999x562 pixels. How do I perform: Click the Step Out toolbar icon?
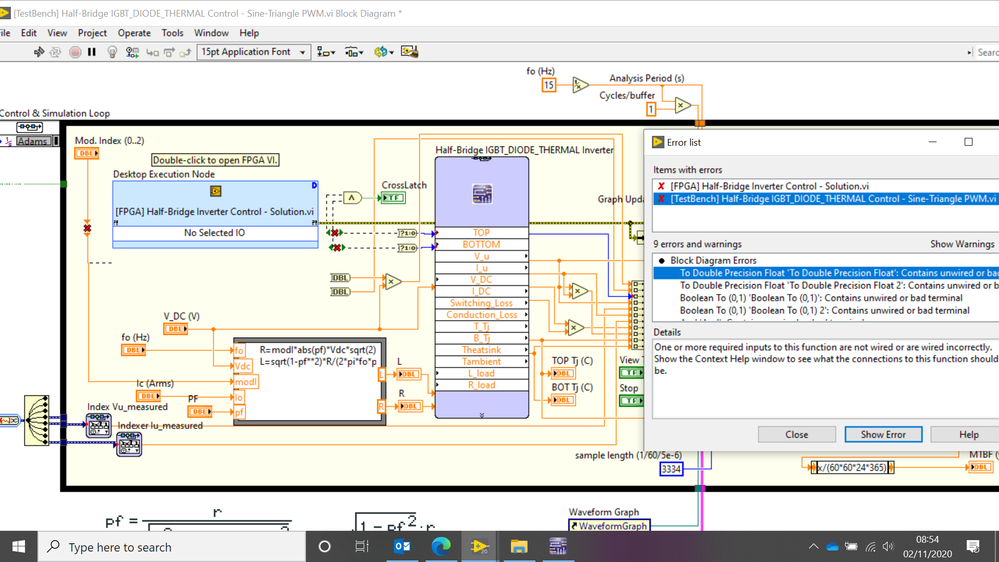[x=185, y=52]
